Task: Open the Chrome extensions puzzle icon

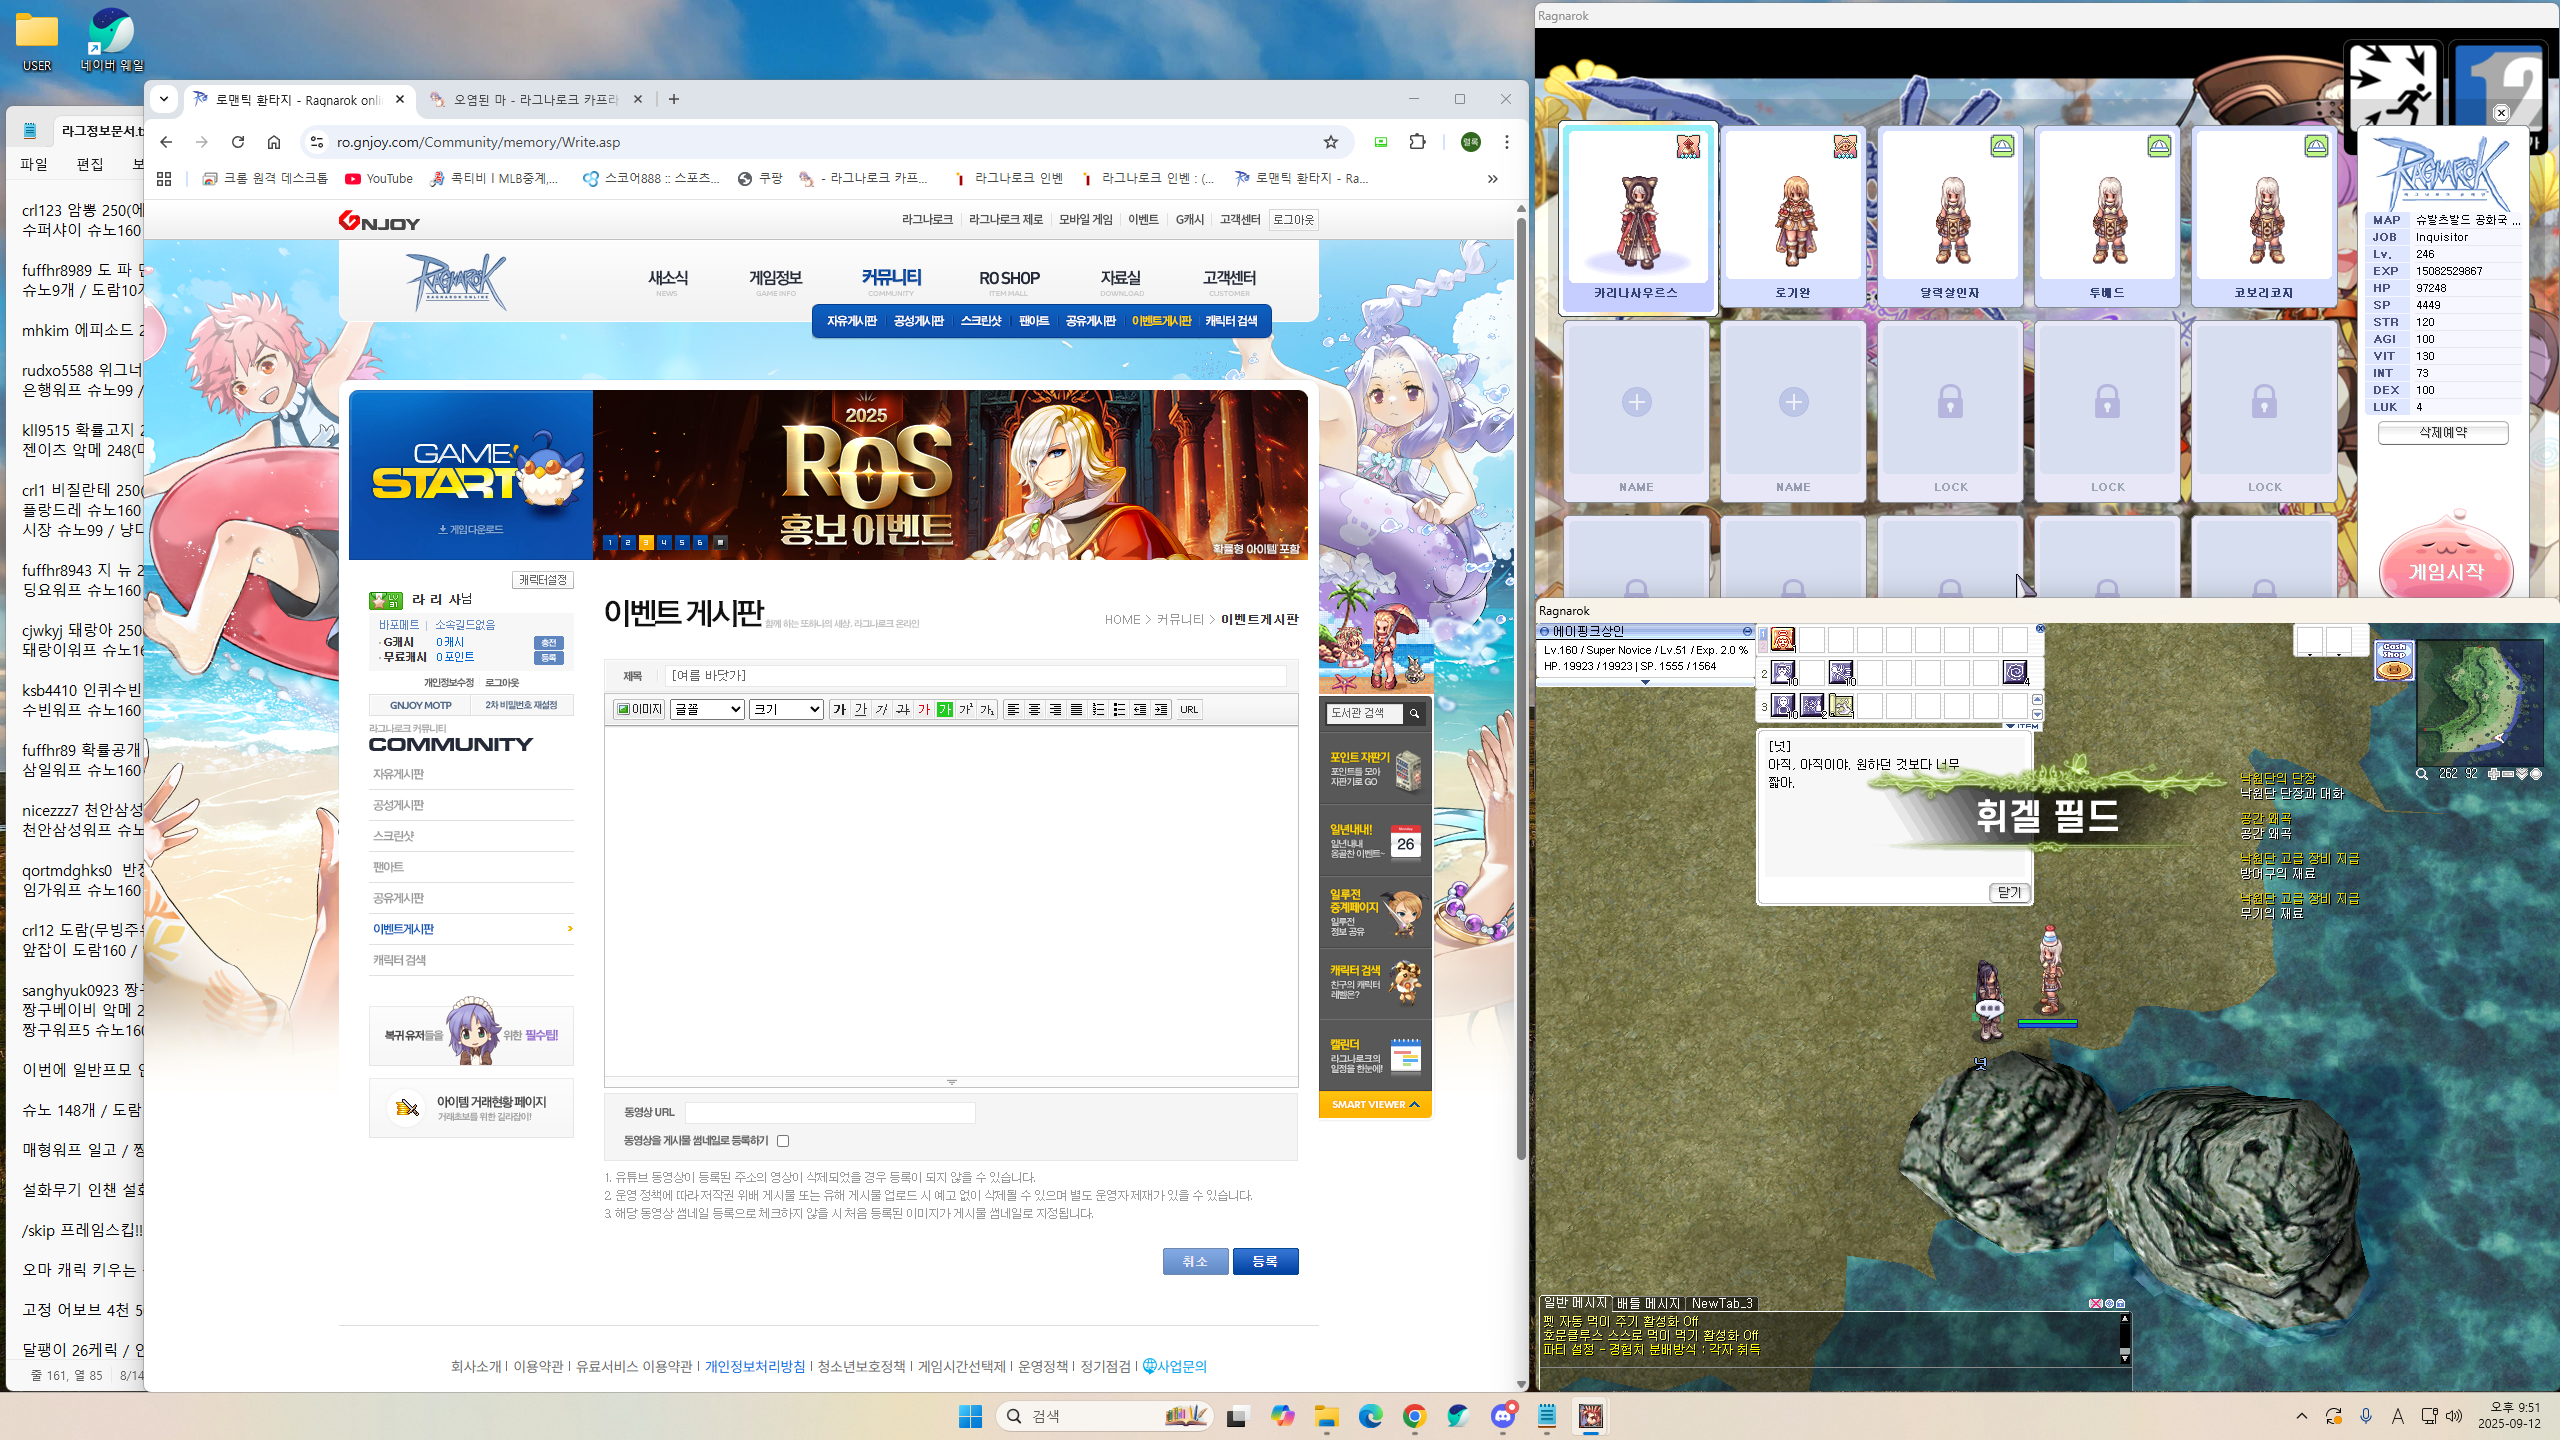Action: click(x=1417, y=142)
